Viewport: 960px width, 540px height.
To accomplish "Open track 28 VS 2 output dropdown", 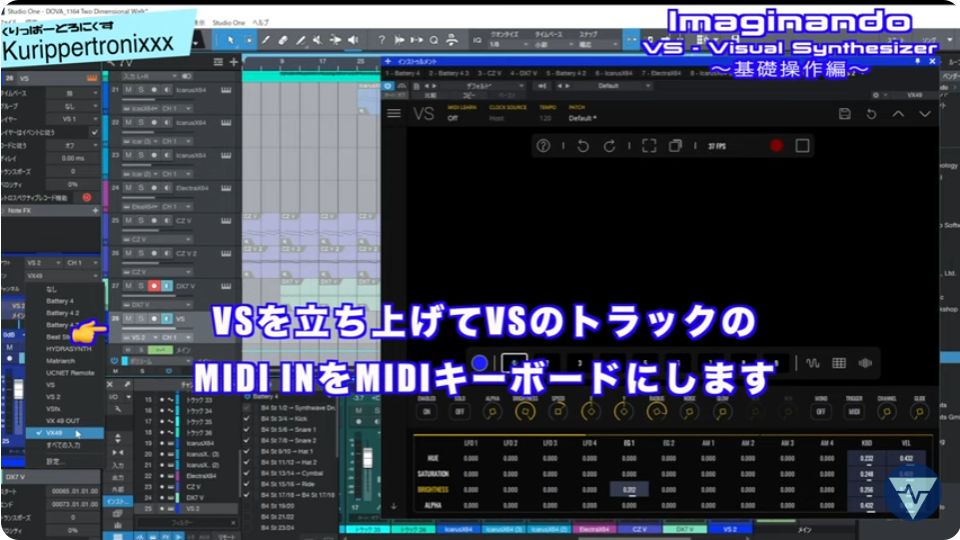I will (x=141, y=337).
